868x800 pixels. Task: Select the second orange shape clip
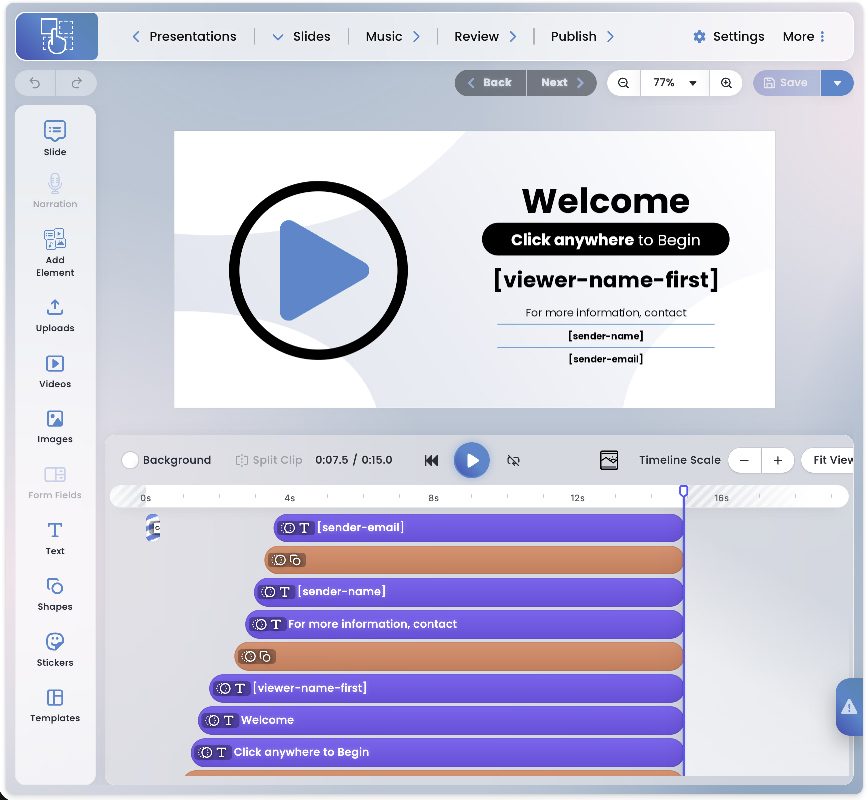459,656
